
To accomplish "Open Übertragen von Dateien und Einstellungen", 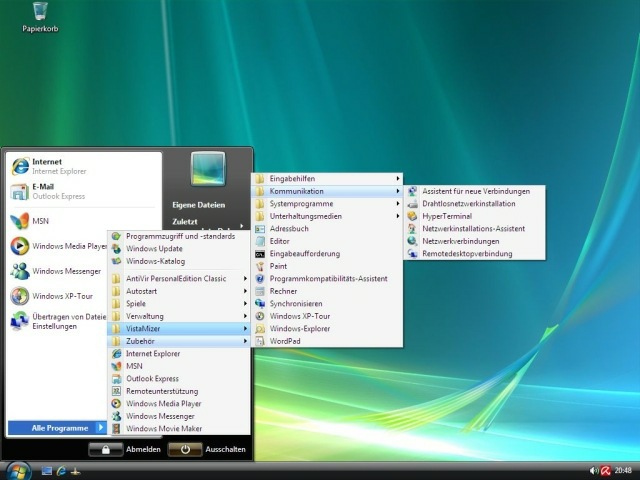I will pos(57,321).
